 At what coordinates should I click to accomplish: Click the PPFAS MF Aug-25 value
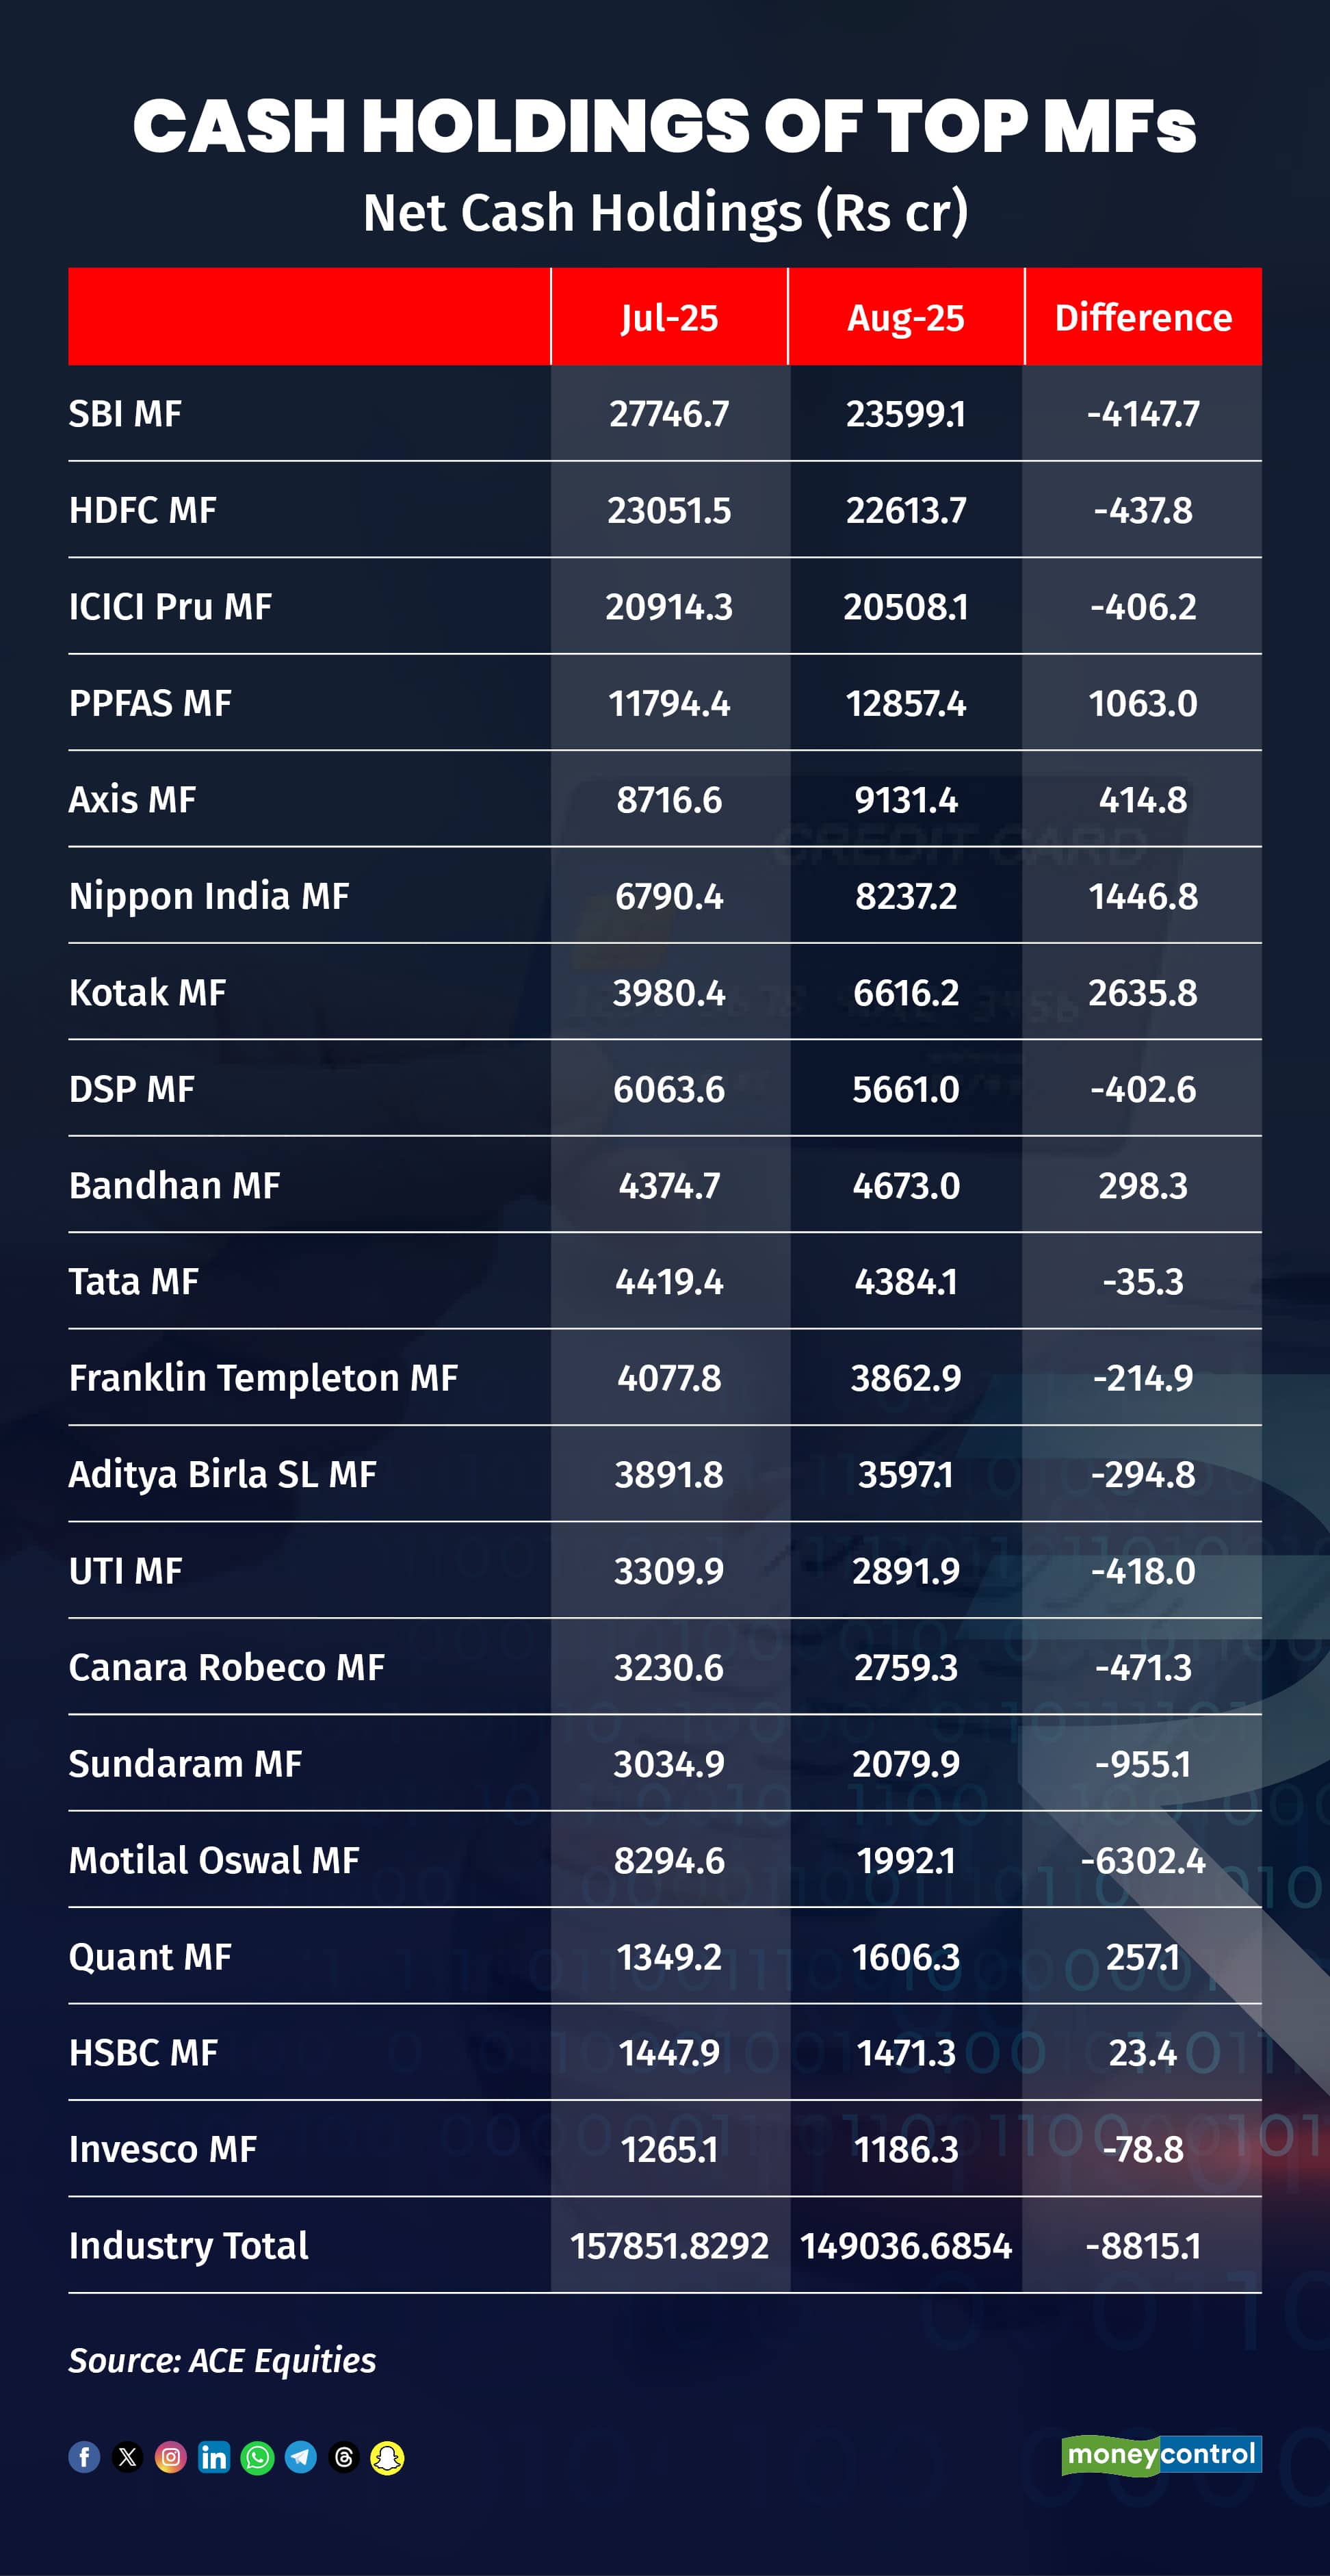click(906, 704)
